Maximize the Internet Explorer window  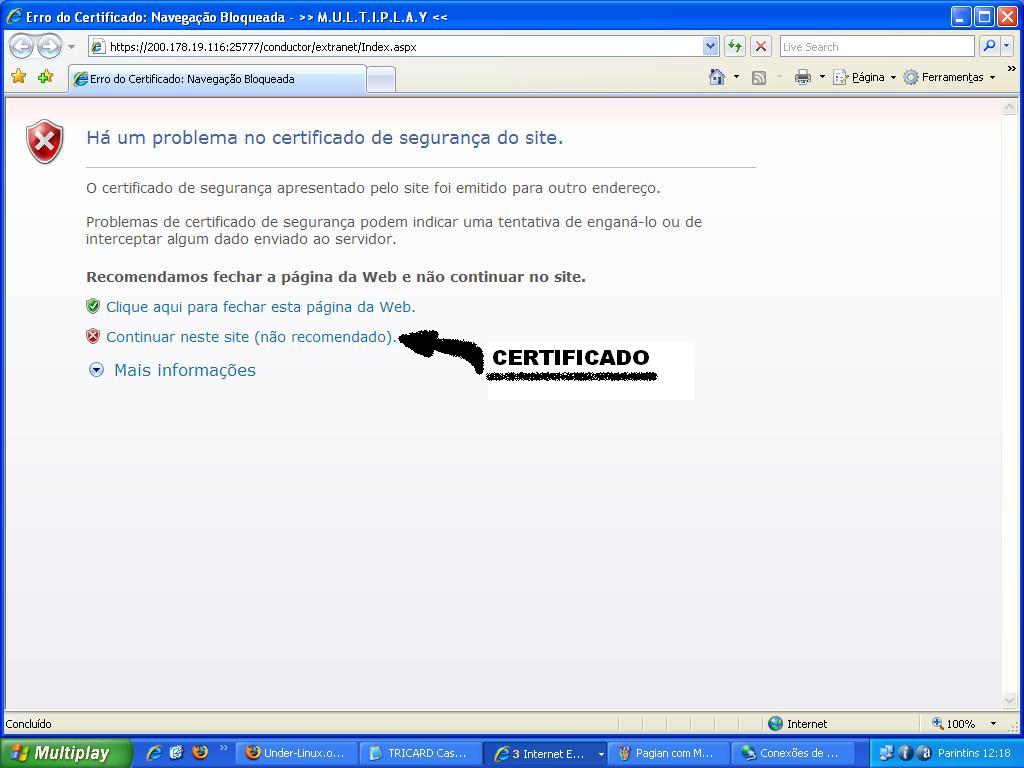pyautogui.click(x=984, y=17)
